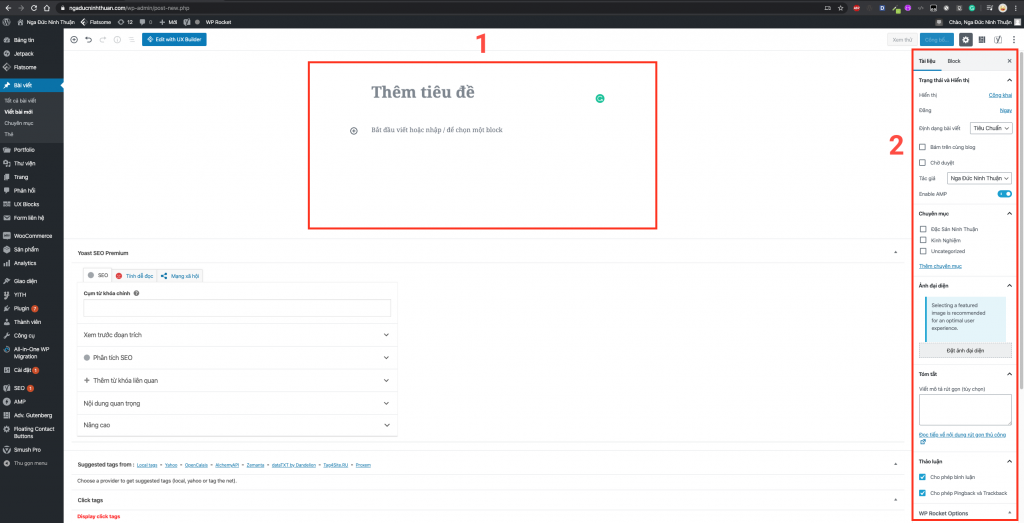Screen dimensions: 1024x523
Task: Collapse the Ảnh đại diện panel
Action: click(1009, 285)
